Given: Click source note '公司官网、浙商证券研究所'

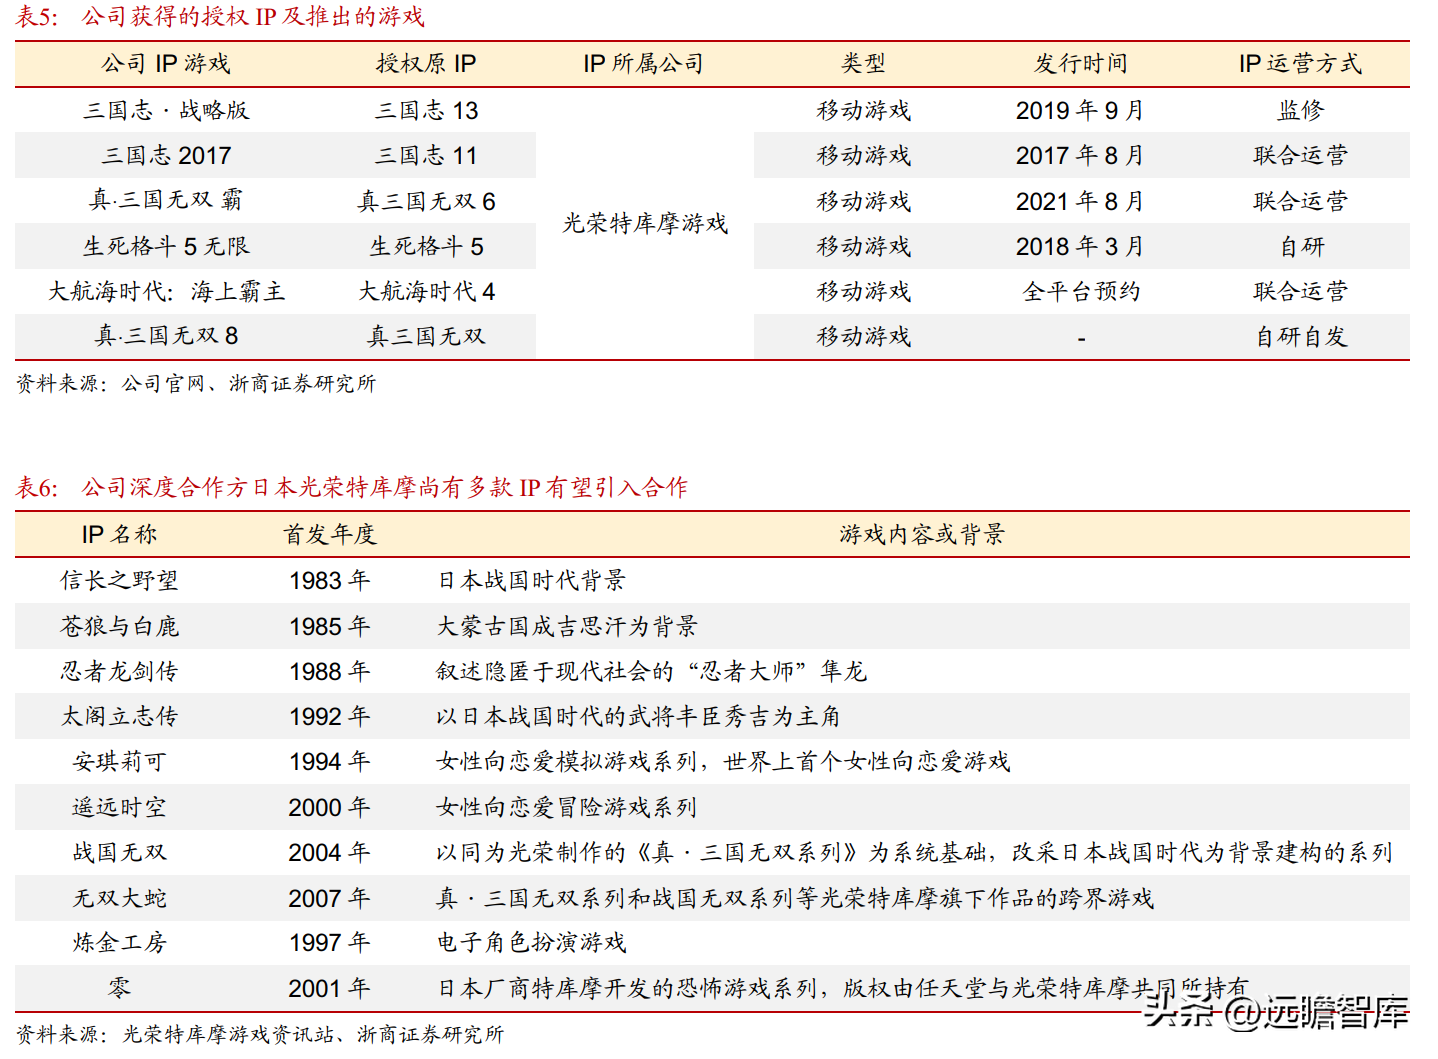Looking at the screenshot, I should pyautogui.click(x=248, y=383).
